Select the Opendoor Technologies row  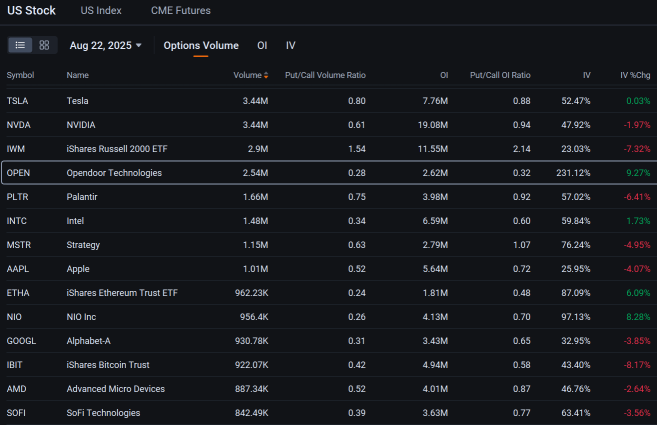click(x=114, y=173)
